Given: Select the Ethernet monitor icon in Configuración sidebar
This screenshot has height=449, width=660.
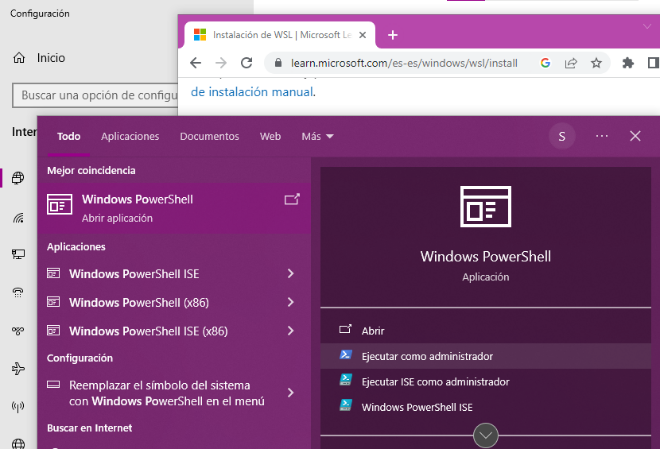Looking at the screenshot, I should [18, 254].
